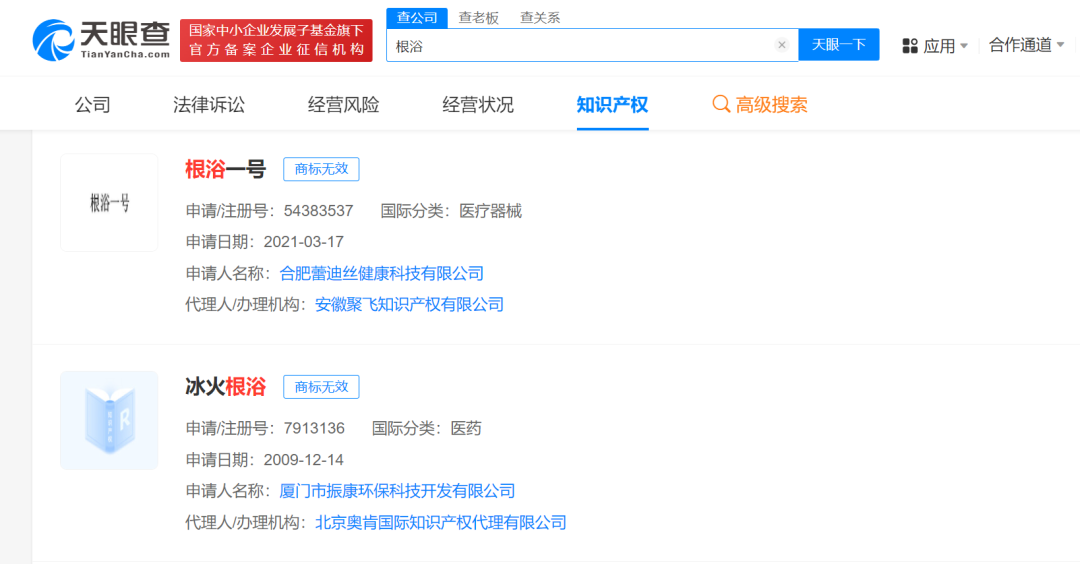This screenshot has height=564, width=1080.
Task: Open applicant 厦门市振康环保科技开发有限公司
Action: point(397,491)
